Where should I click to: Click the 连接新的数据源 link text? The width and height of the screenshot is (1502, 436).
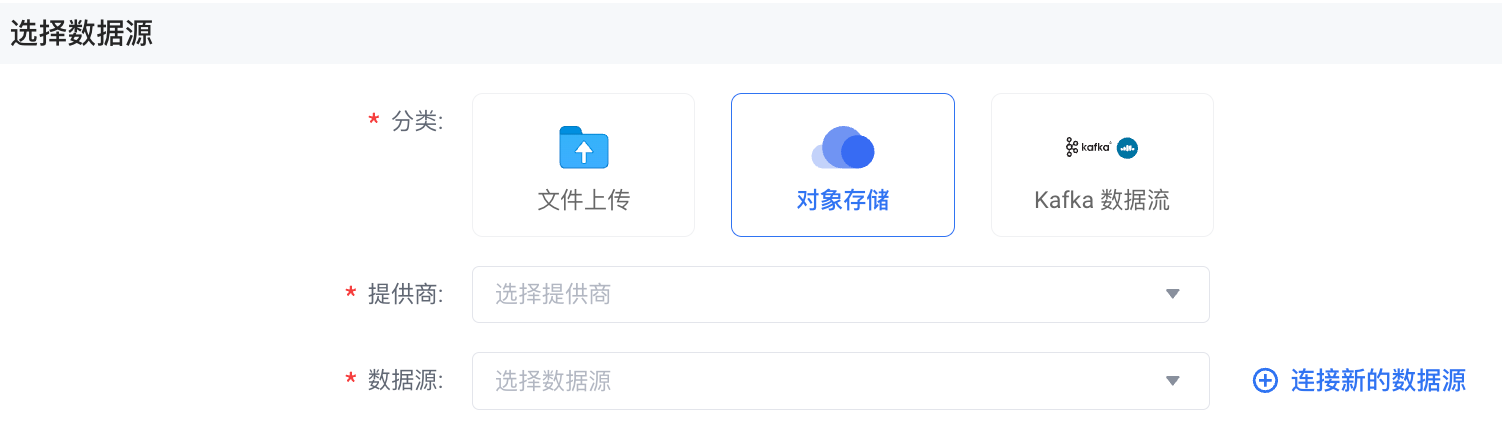pyautogui.click(x=1378, y=381)
